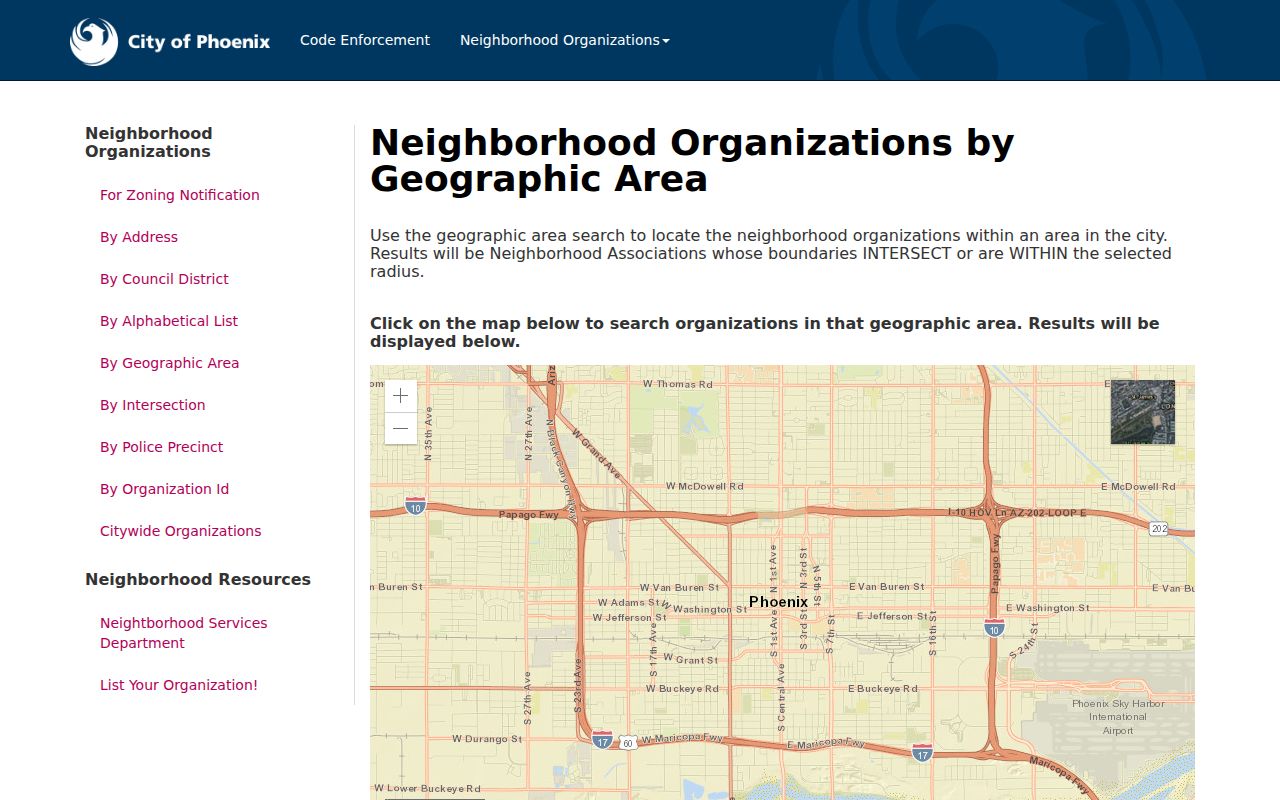Switch basemap using the satellite thumbnail
The height and width of the screenshot is (800, 1280).
point(1143,412)
